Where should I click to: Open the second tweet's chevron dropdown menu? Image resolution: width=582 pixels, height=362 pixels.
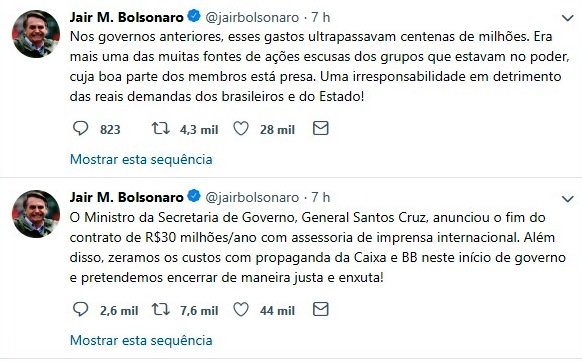coord(568,199)
